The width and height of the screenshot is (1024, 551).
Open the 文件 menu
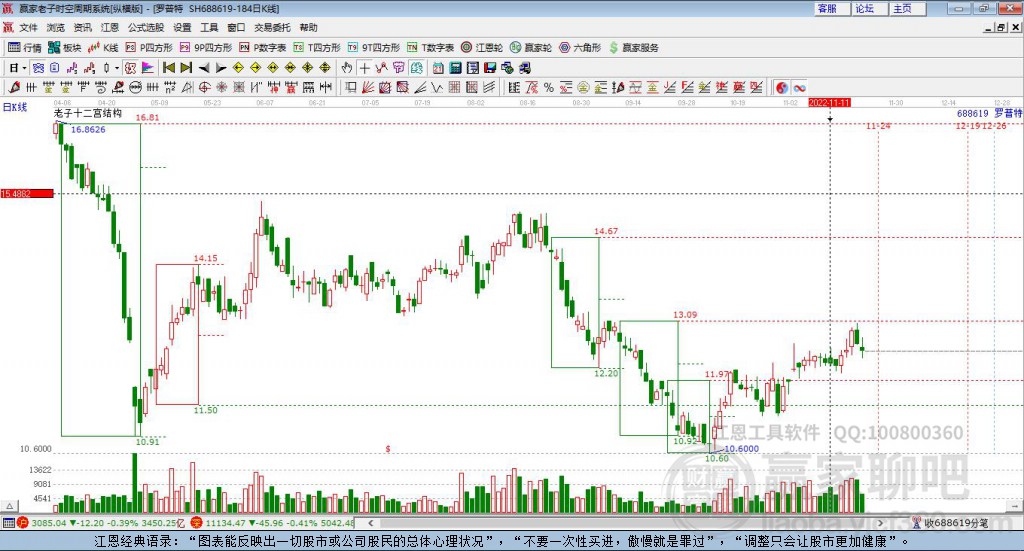[28, 27]
